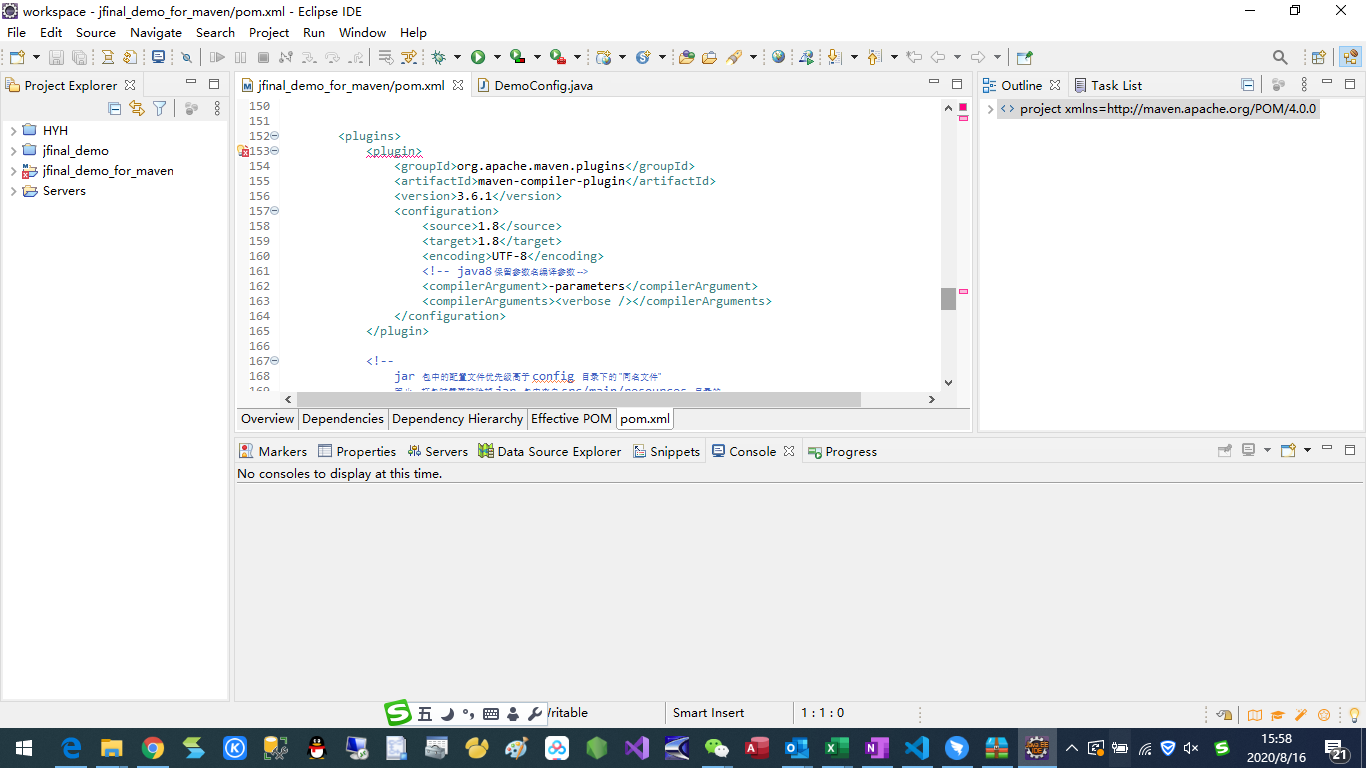Click the Open Web Browser globe icon
This screenshot has width=1366, height=768.
pyautogui.click(x=778, y=58)
